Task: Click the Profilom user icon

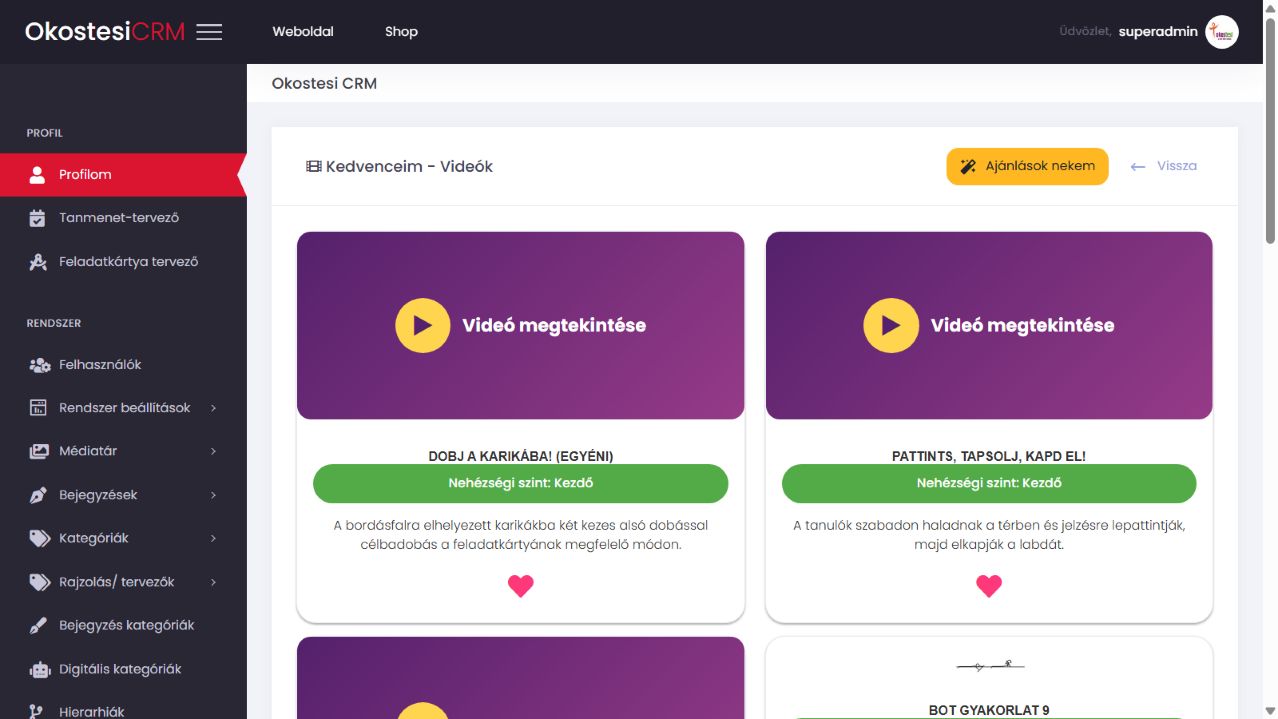Action: click(38, 175)
